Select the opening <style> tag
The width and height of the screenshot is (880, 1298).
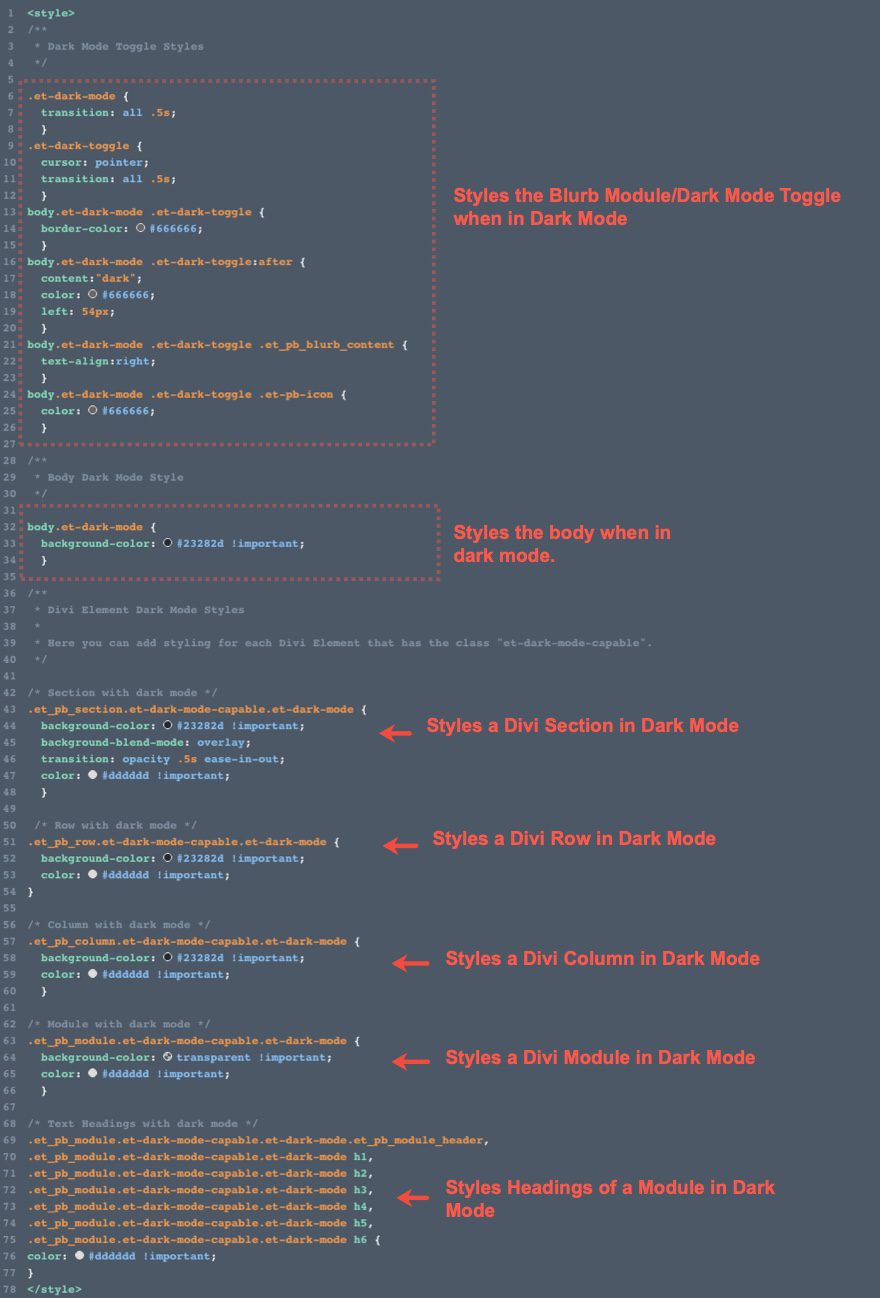coord(50,13)
